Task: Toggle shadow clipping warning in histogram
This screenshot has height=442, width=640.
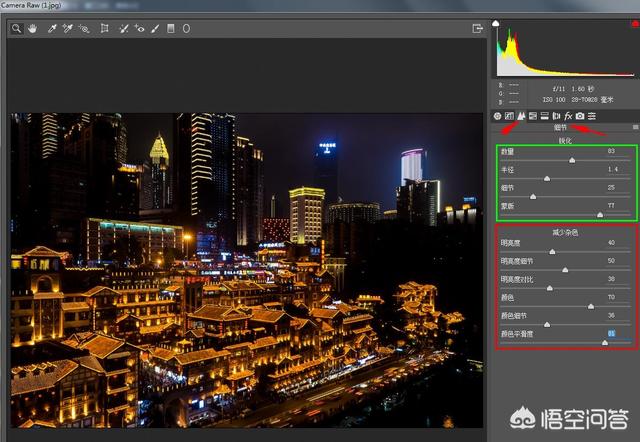Action: (496, 23)
